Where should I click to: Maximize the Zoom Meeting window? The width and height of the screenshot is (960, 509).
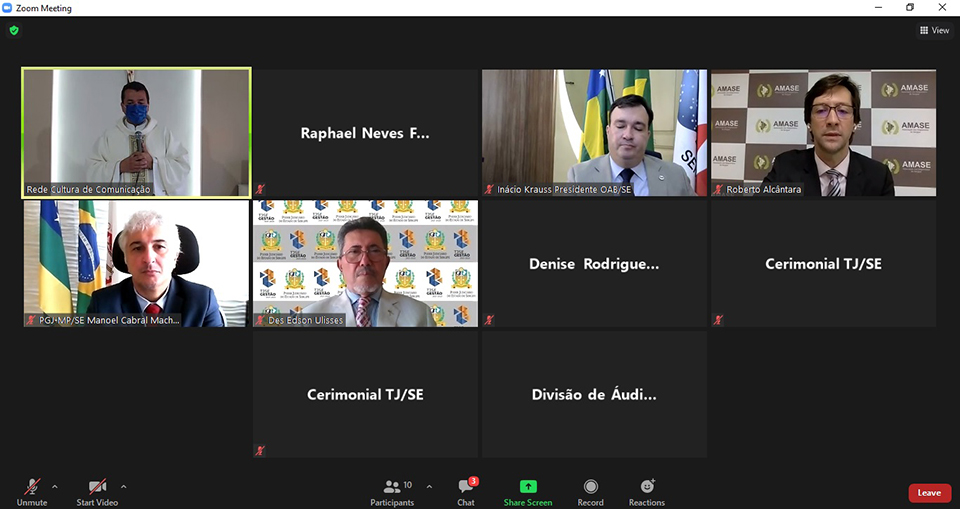coord(909,8)
